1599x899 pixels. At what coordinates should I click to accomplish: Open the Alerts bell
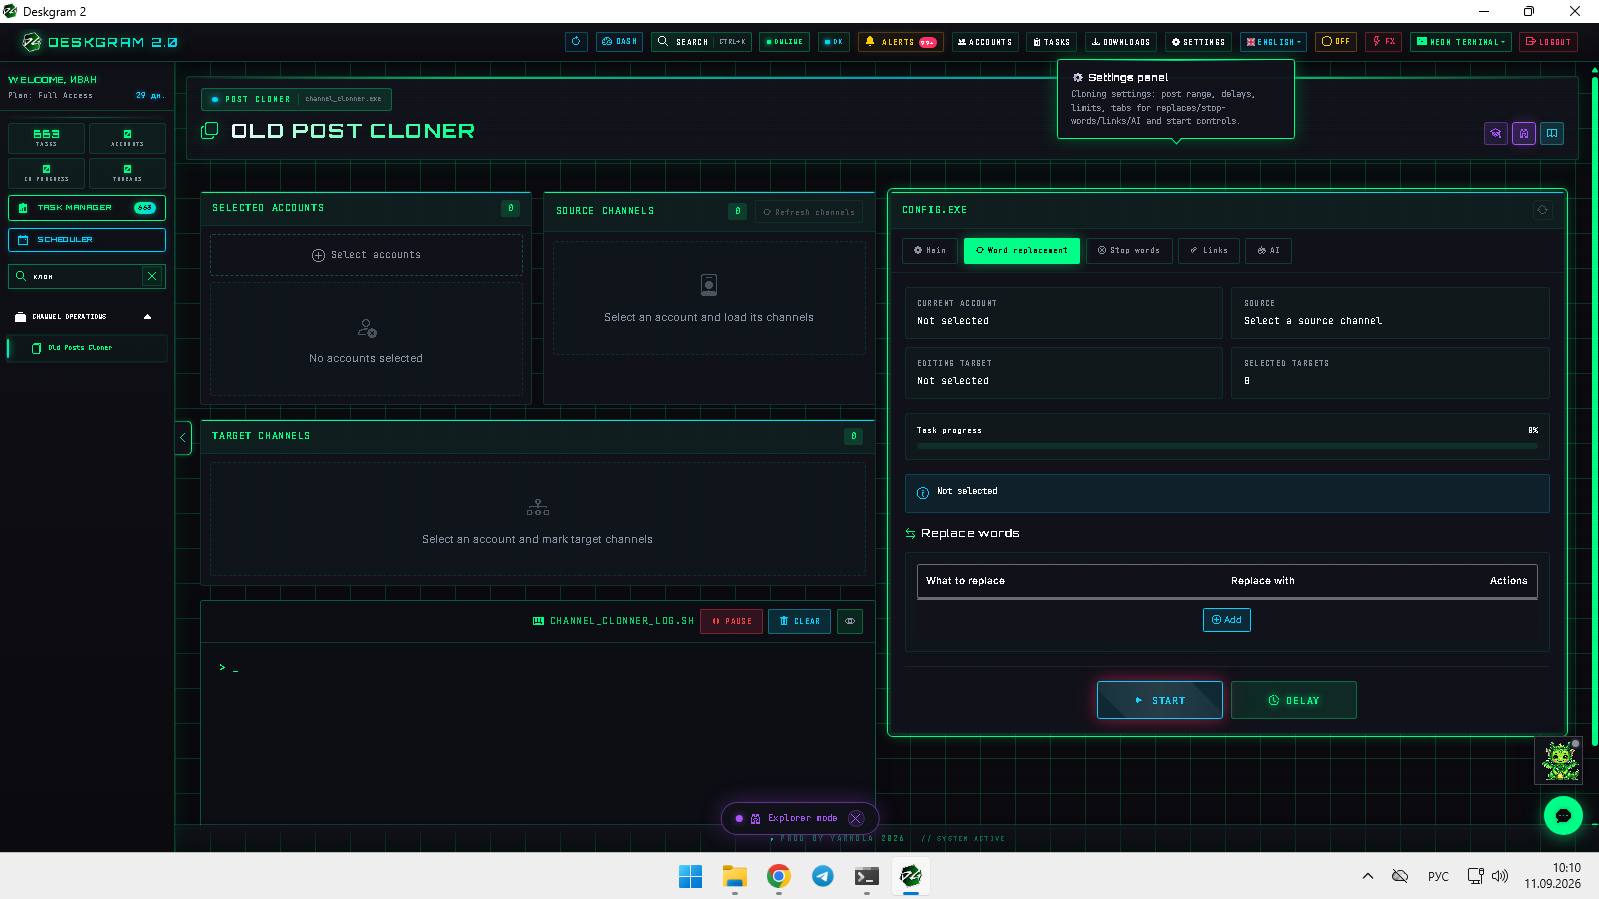(900, 42)
